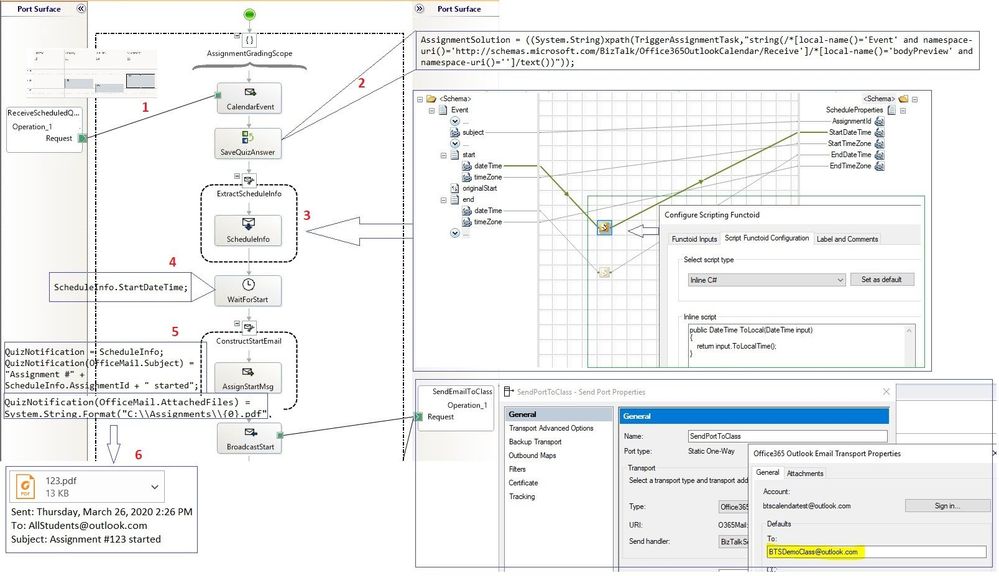Select the CalendarEvent receive shape
This screenshot has height=576, width=999.
pyautogui.click(x=249, y=98)
